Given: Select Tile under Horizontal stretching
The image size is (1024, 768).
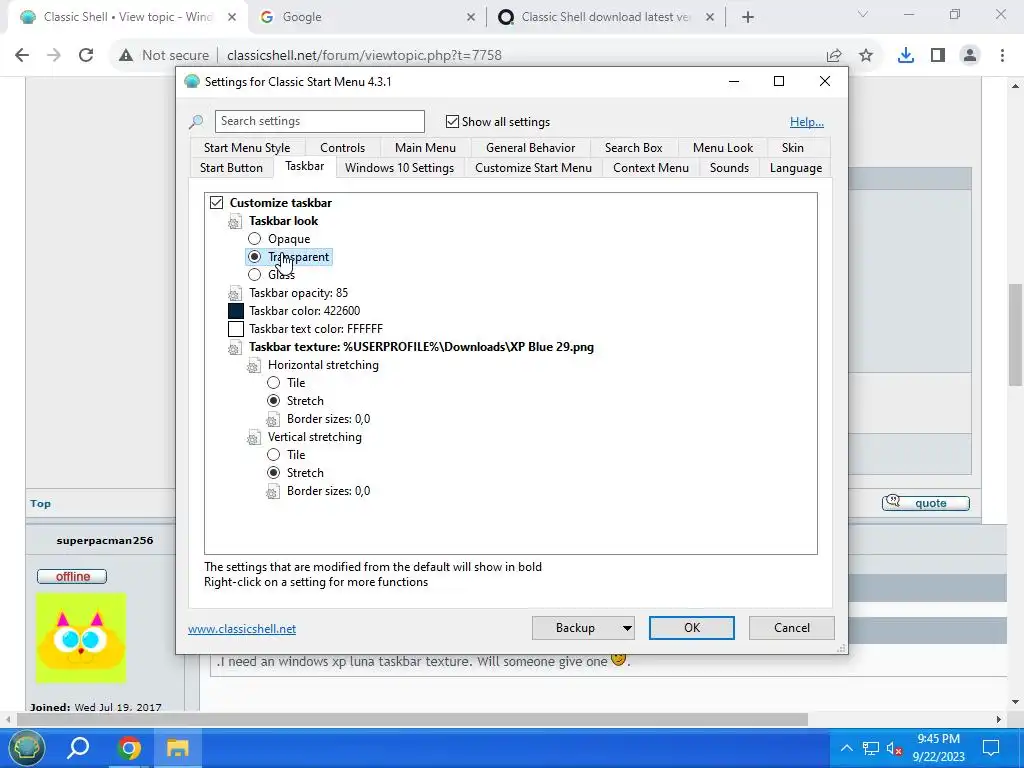Looking at the screenshot, I should (x=274, y=383).
